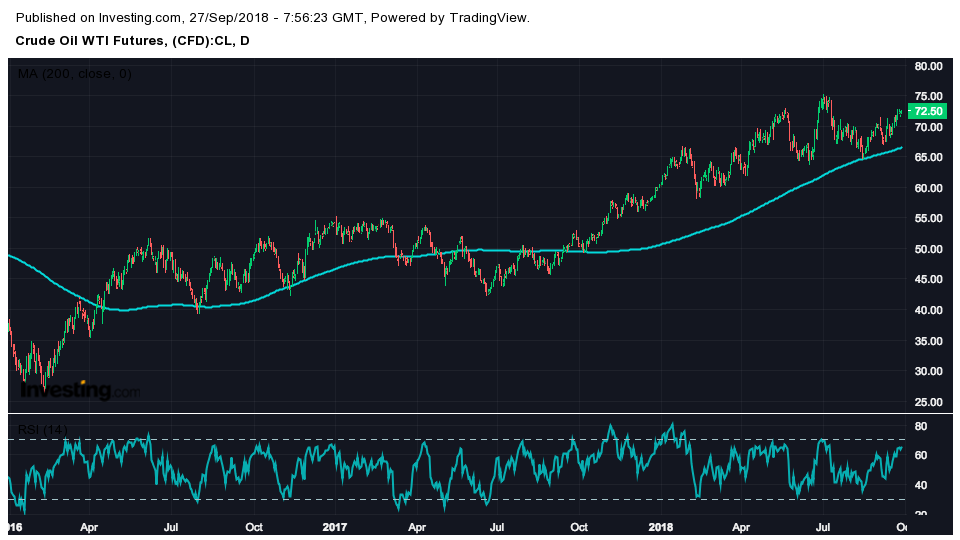The width and height of the screenshot is (960, 540).
Task: Click the green 72.50 current price tag
Action: click(928, 111)
